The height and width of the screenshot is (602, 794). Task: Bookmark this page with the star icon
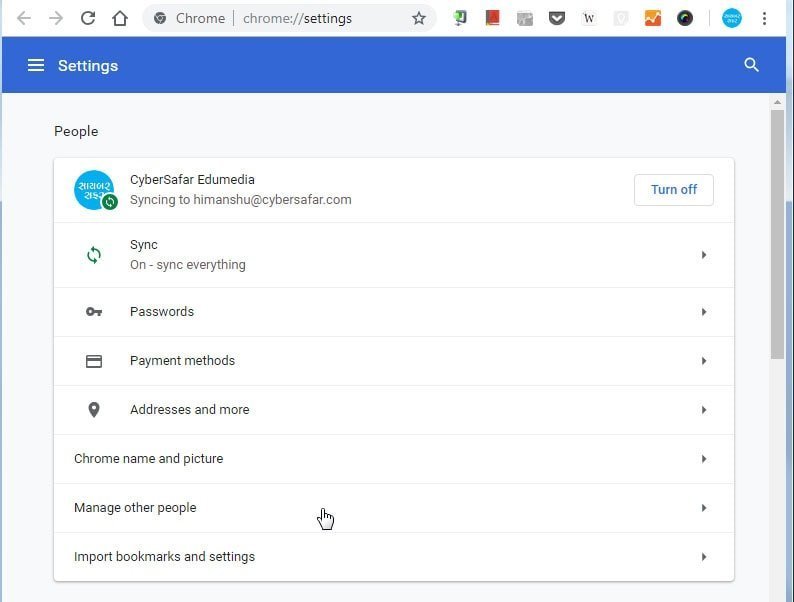point(419,18)
